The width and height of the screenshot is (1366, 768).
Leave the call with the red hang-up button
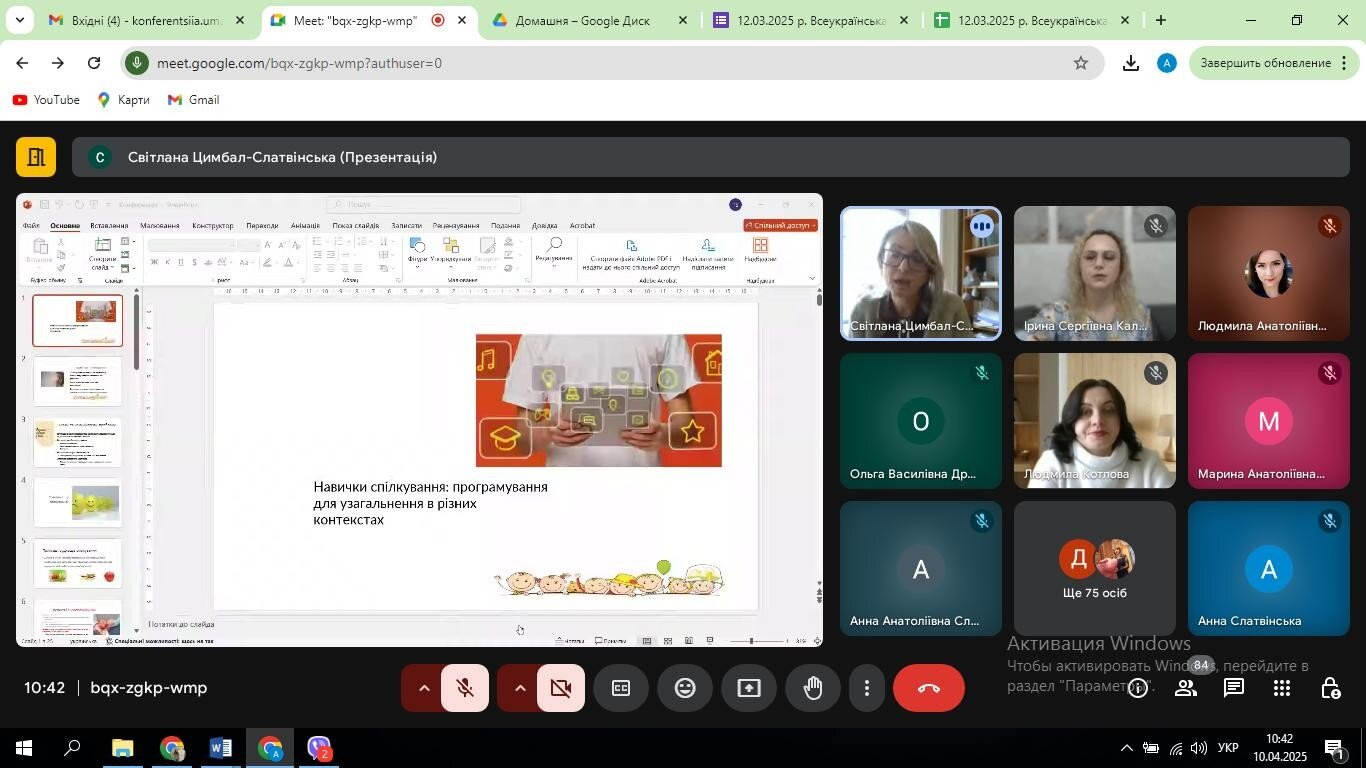tap(929, 688)
